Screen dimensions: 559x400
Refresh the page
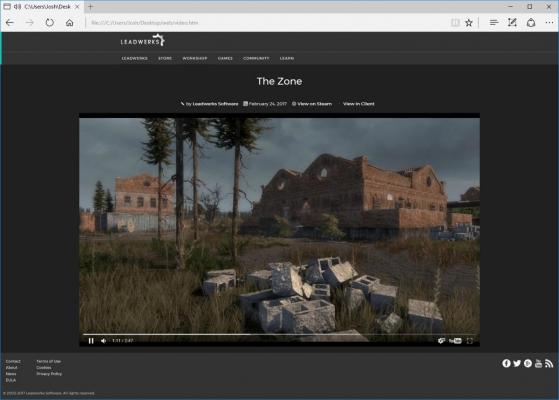click(x=50, y=22)
